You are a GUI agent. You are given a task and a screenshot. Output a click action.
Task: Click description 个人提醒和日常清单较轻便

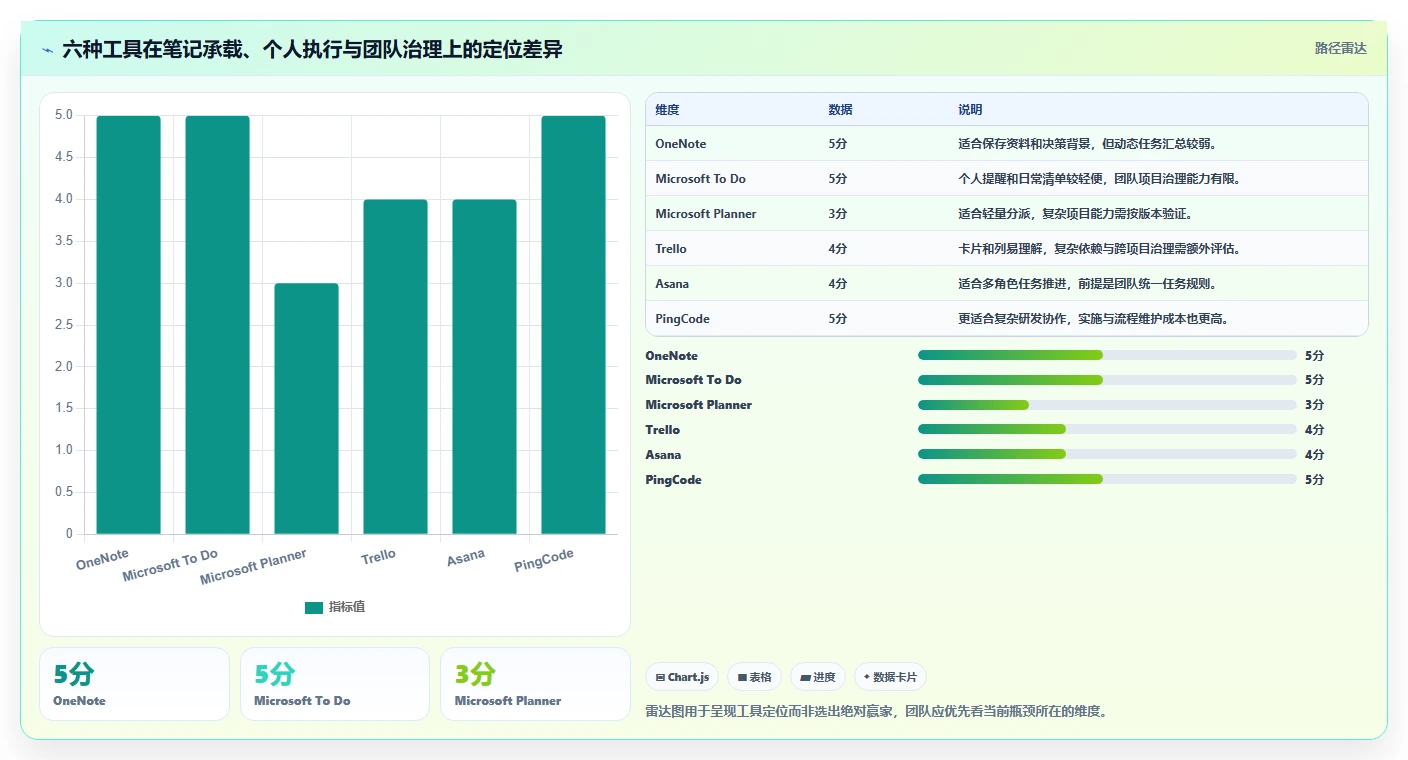(1100, 179)
